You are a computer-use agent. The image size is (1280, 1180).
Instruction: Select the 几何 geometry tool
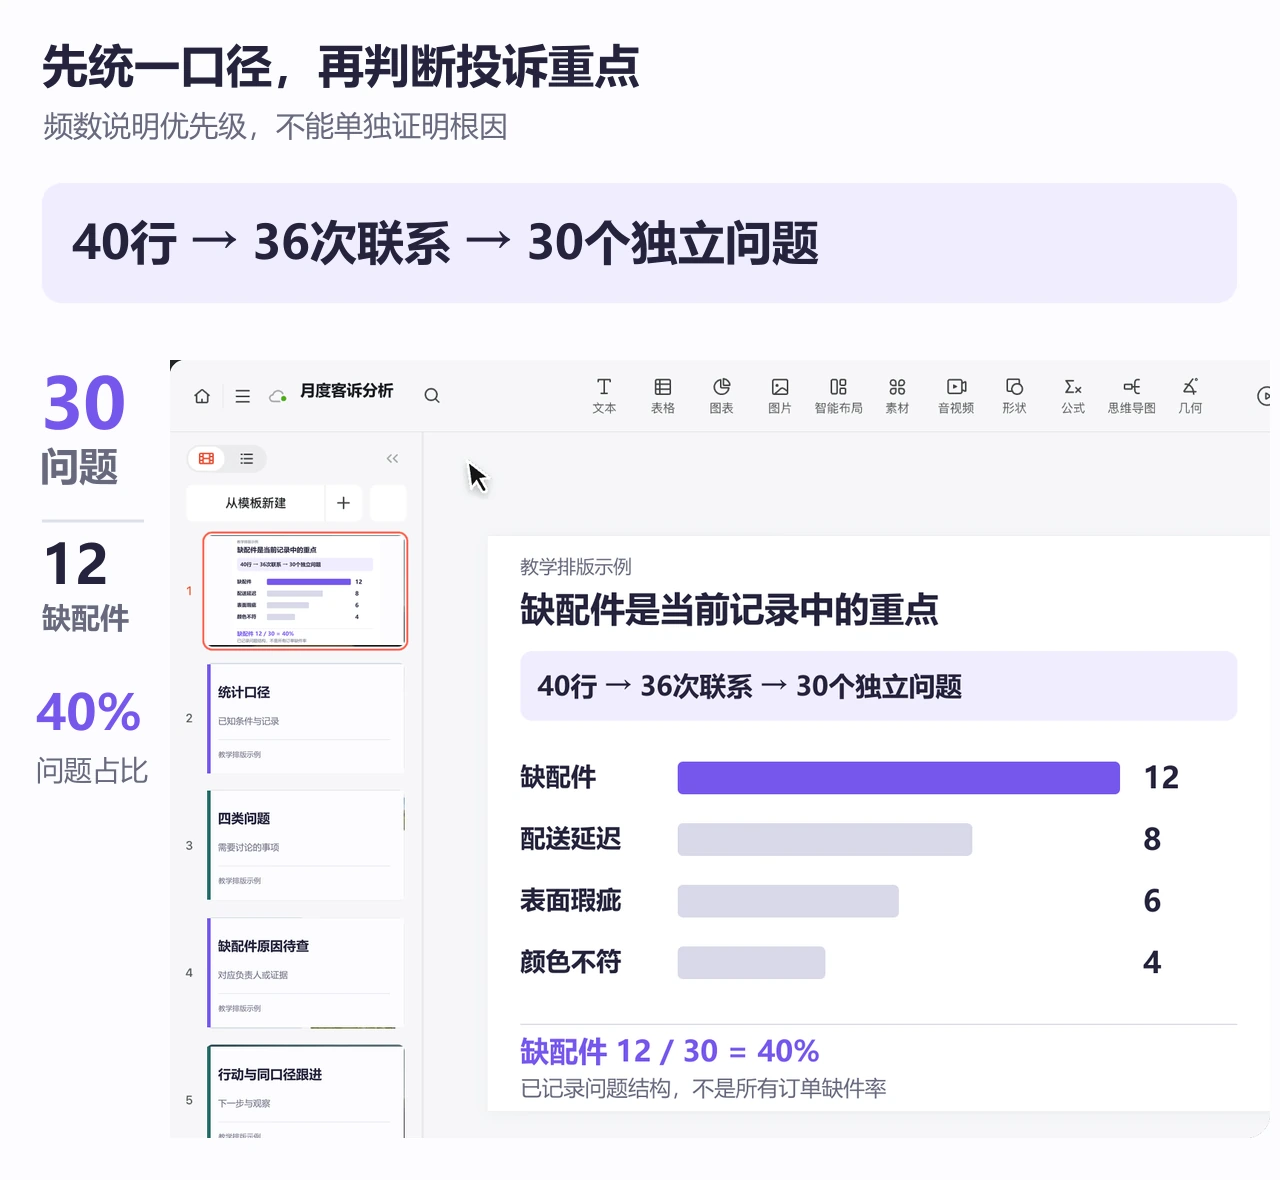click(x=1190, y=396)
